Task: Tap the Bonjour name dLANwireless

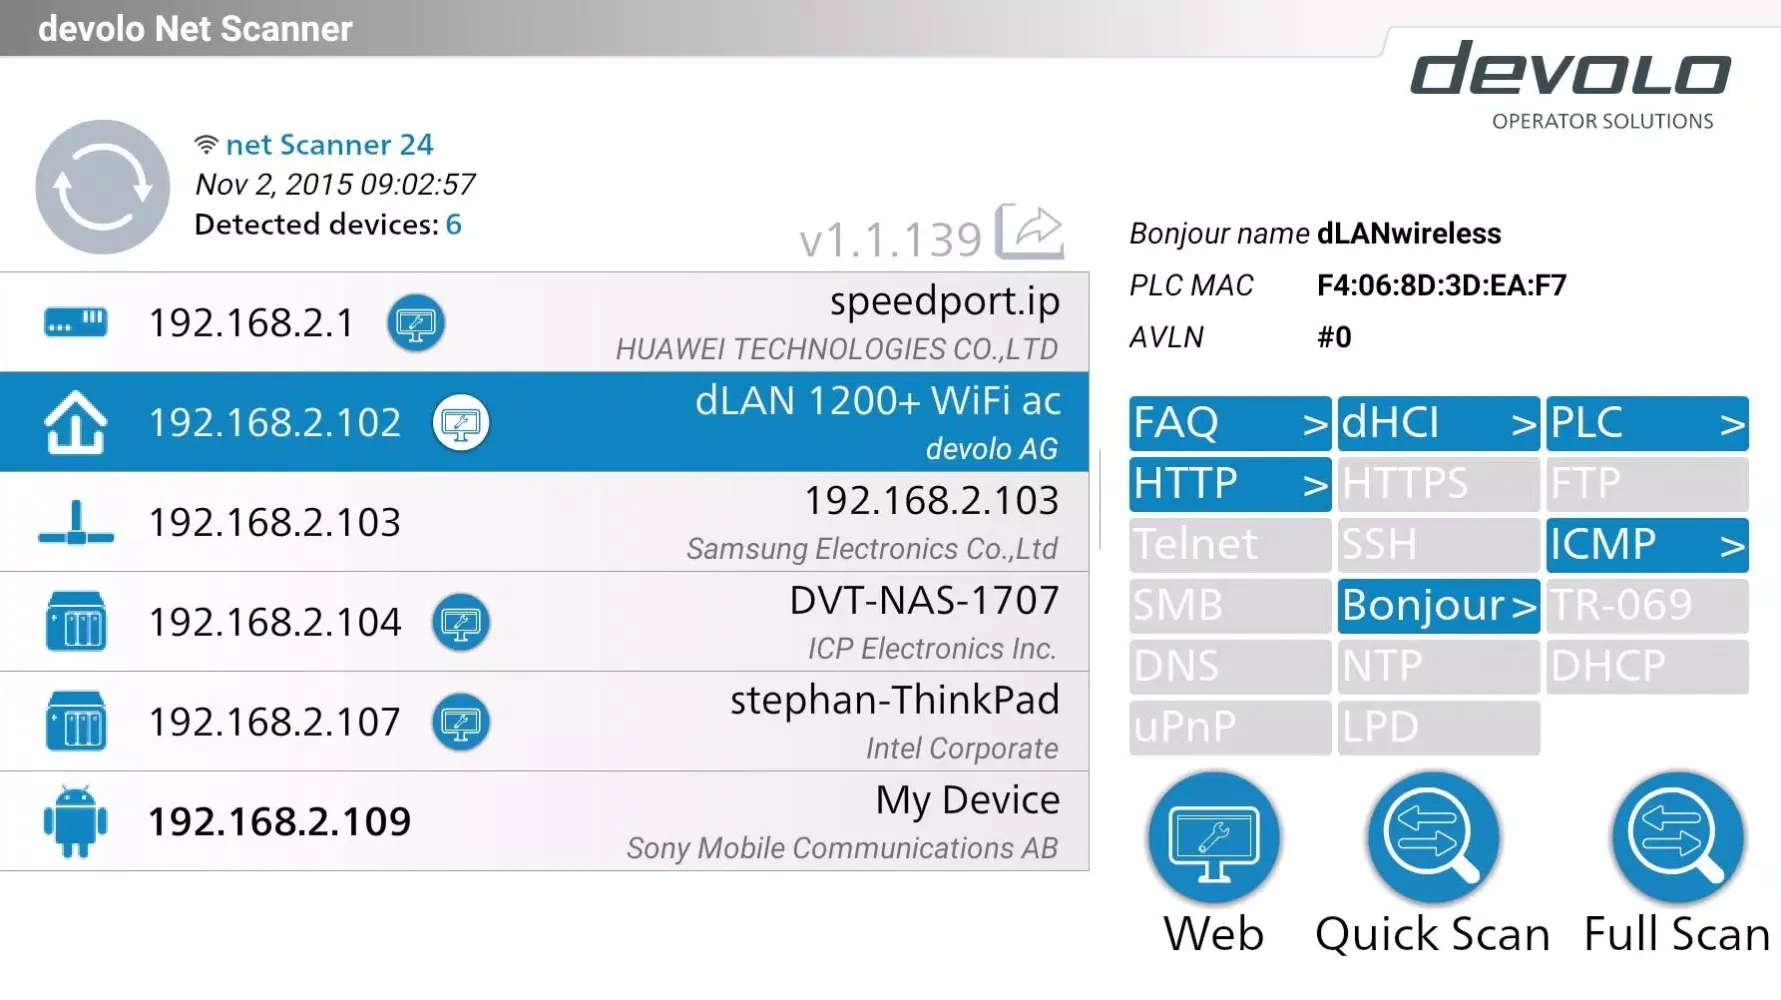Action: point(1409,234)
